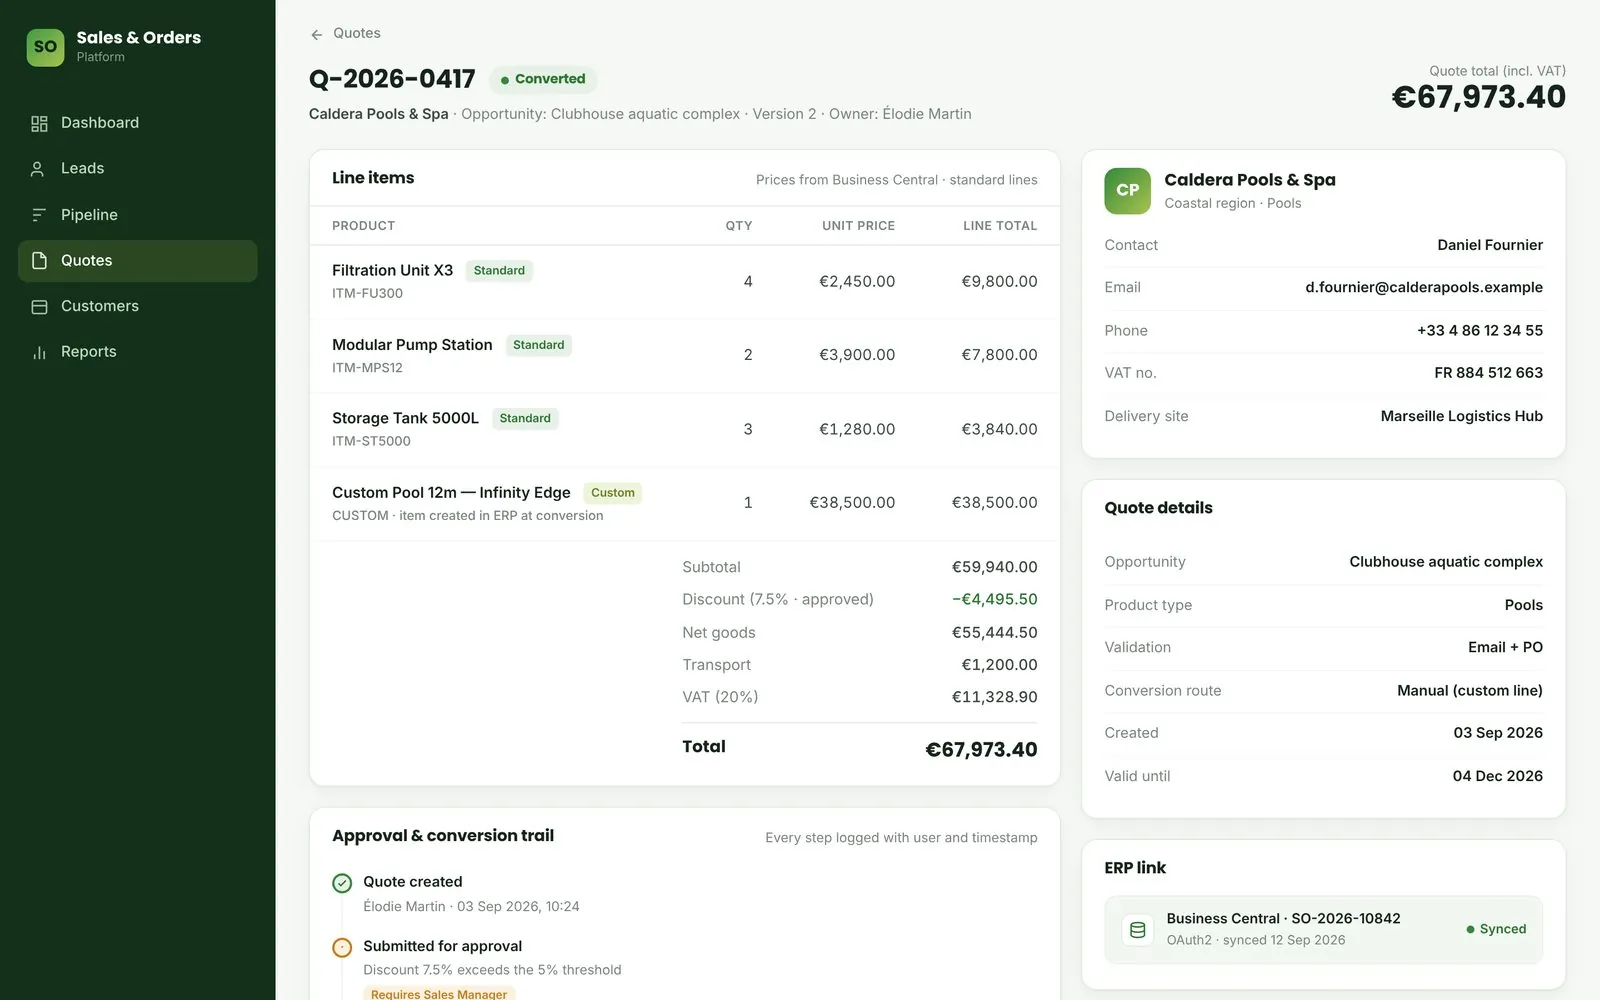Click the Quote created checkmark icon
The width and height of the screenshot is (1600, 1000).
tap(342, 883)
